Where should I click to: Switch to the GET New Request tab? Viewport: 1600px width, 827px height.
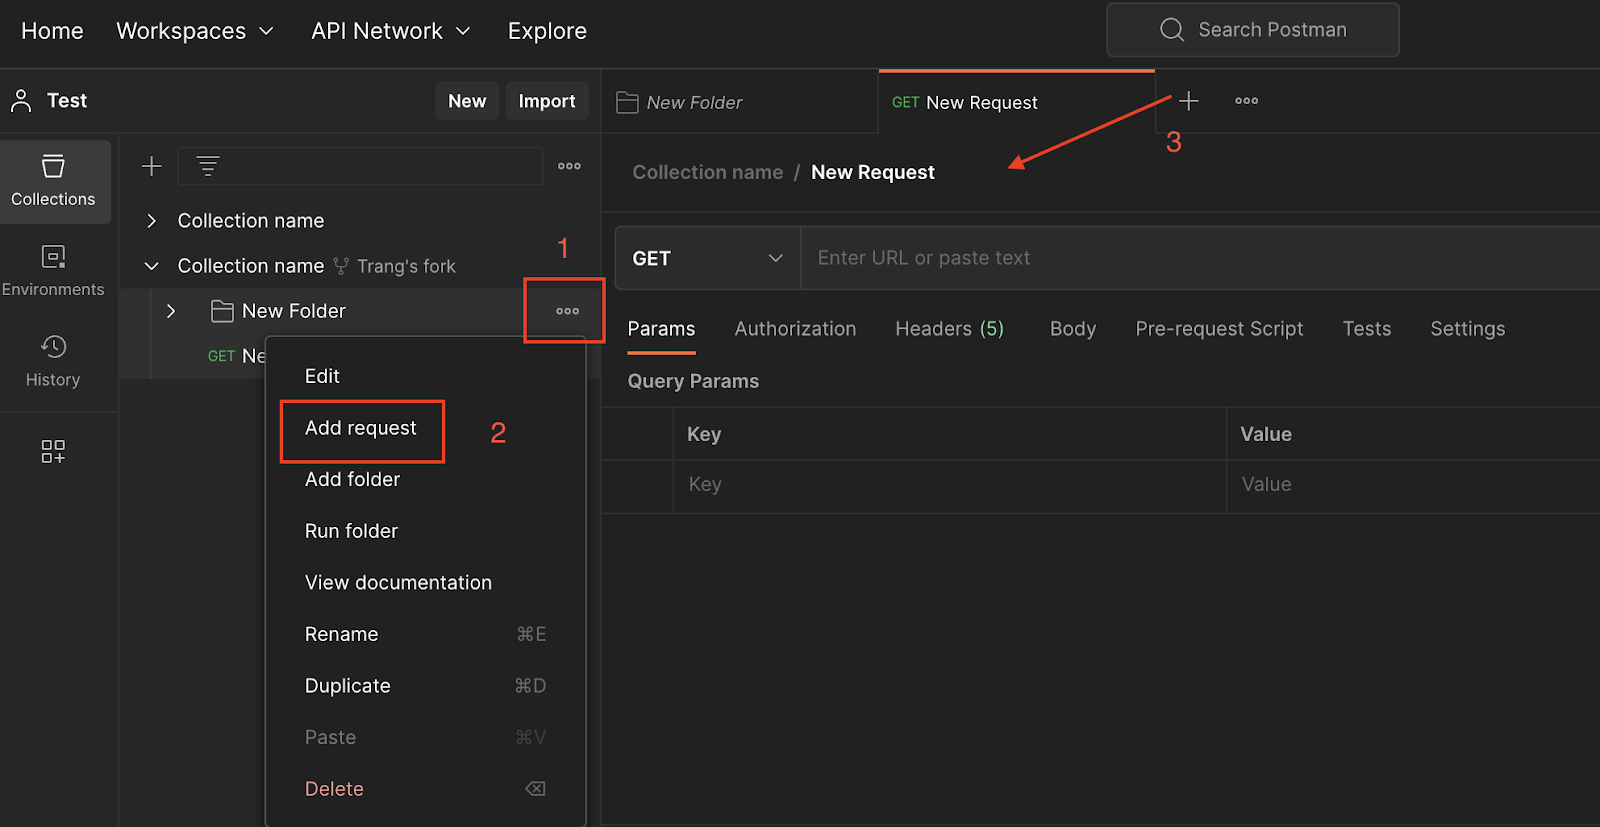tap(1017, 102)
